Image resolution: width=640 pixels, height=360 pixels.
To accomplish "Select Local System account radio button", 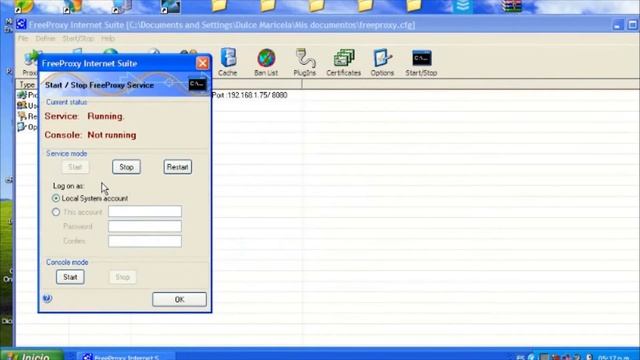I will coord(56,198).
